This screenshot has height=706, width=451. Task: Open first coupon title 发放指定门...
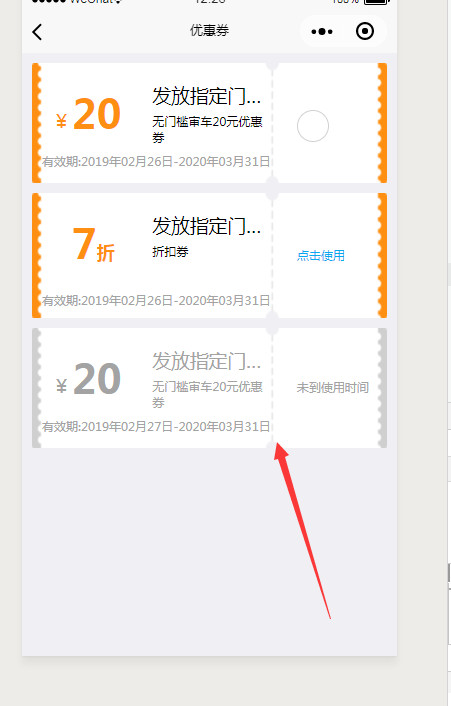pos(206,96)
